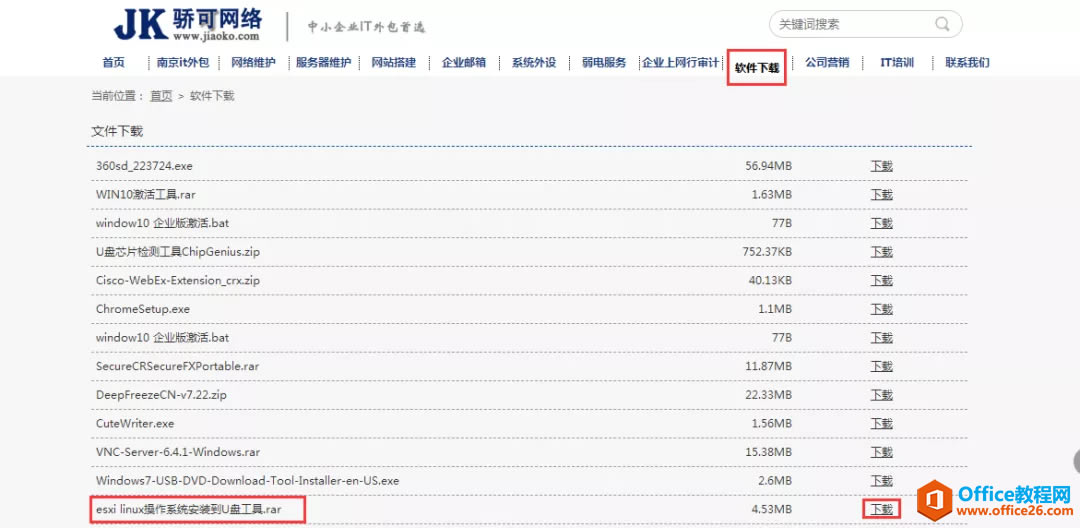Go to 企业上网行审计 page

681,63
